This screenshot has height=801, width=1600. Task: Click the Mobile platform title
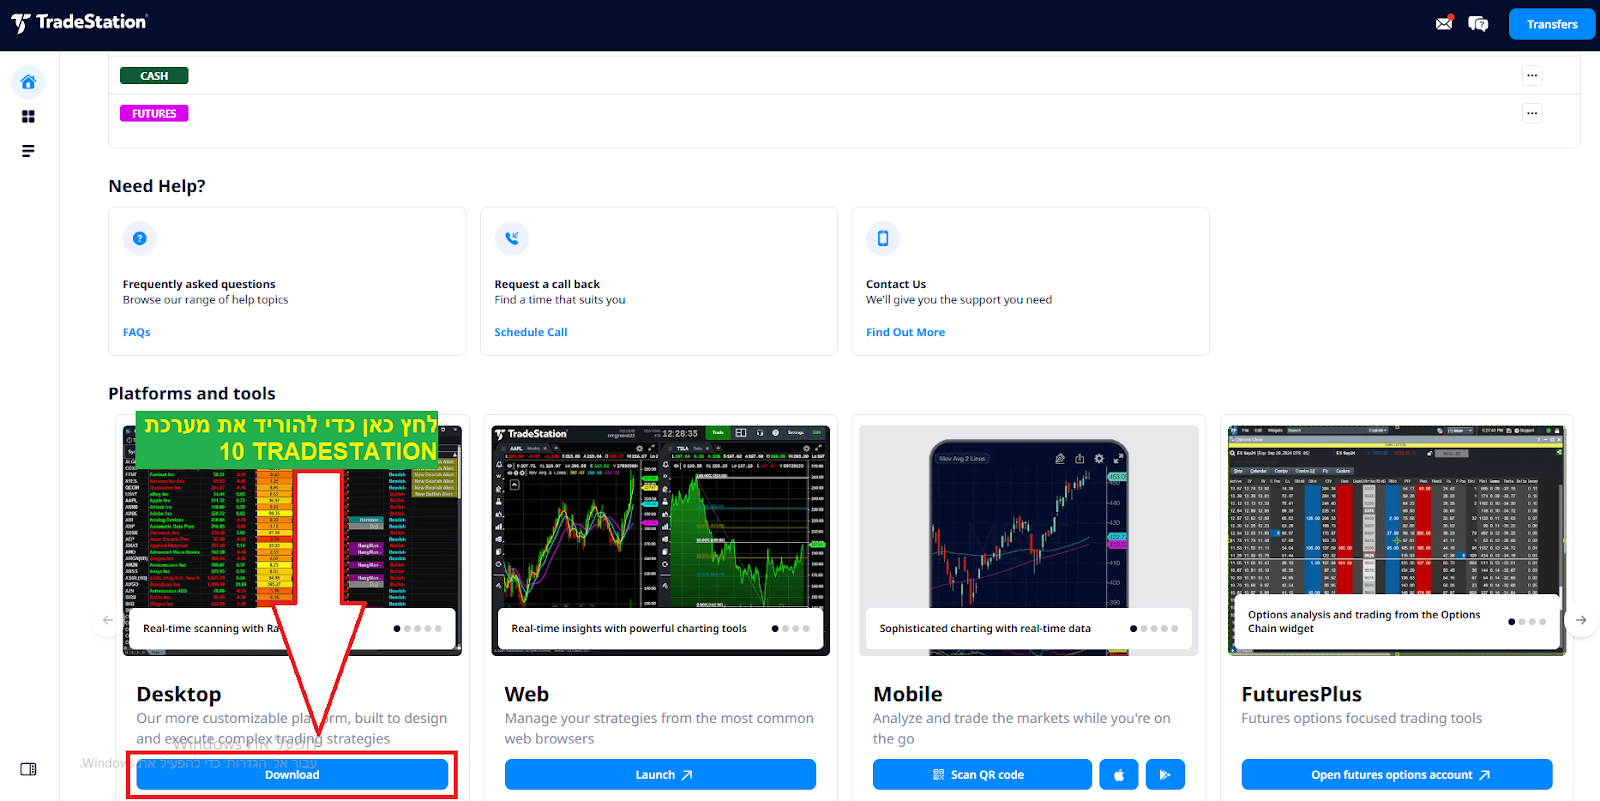908,694
